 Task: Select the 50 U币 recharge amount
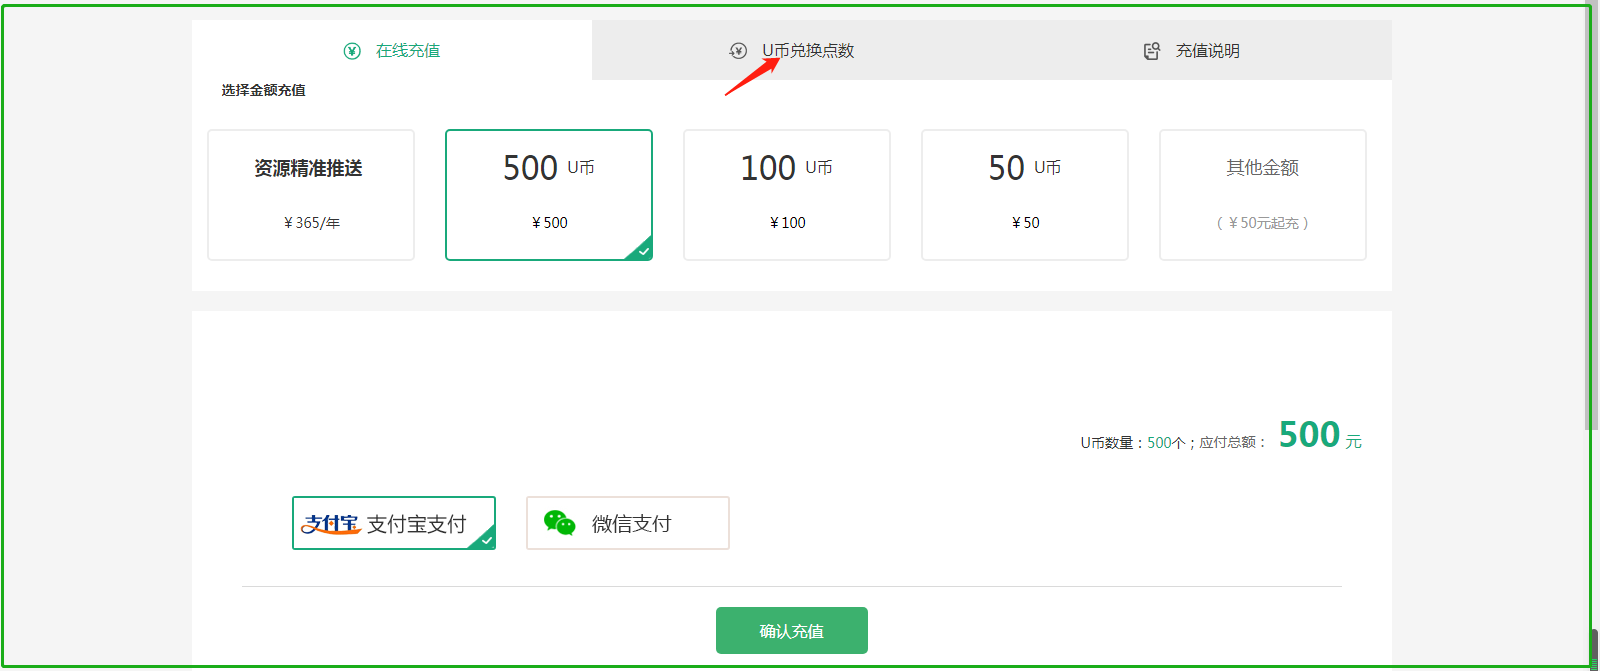pyautogui.click(x=1025, y=195)
